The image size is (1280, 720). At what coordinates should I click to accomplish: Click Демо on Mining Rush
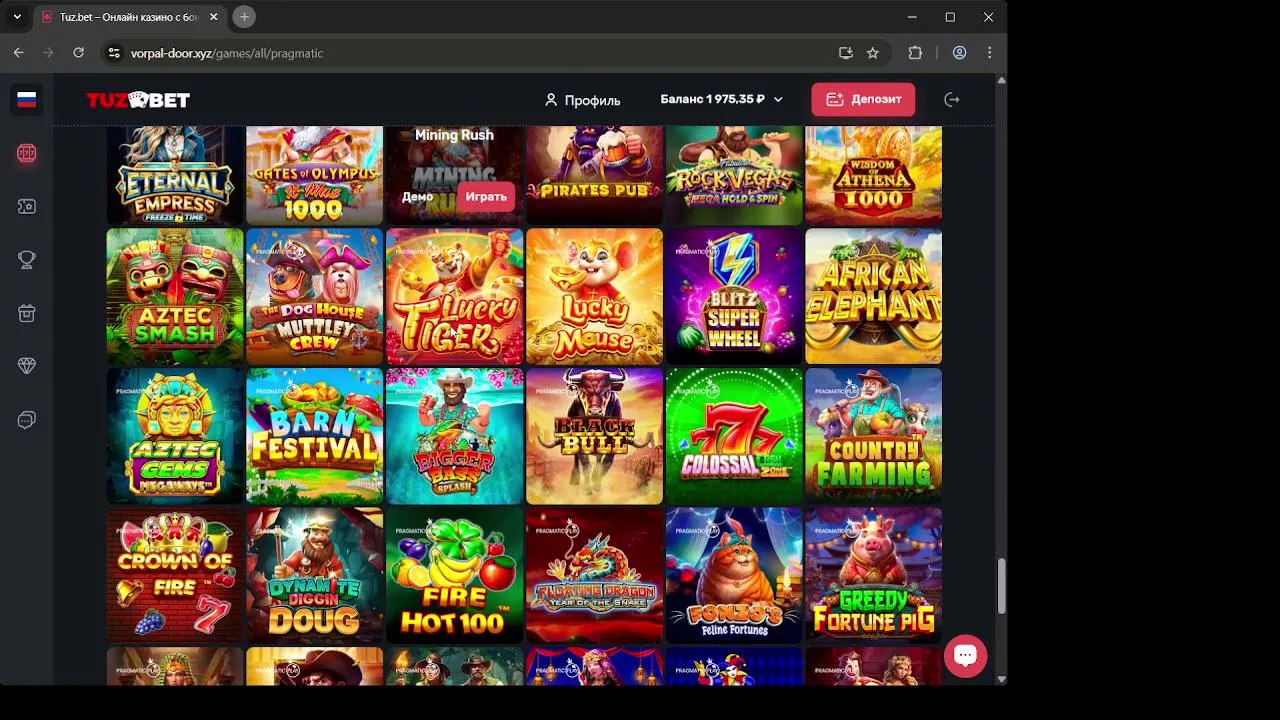[x=417, y=196]
